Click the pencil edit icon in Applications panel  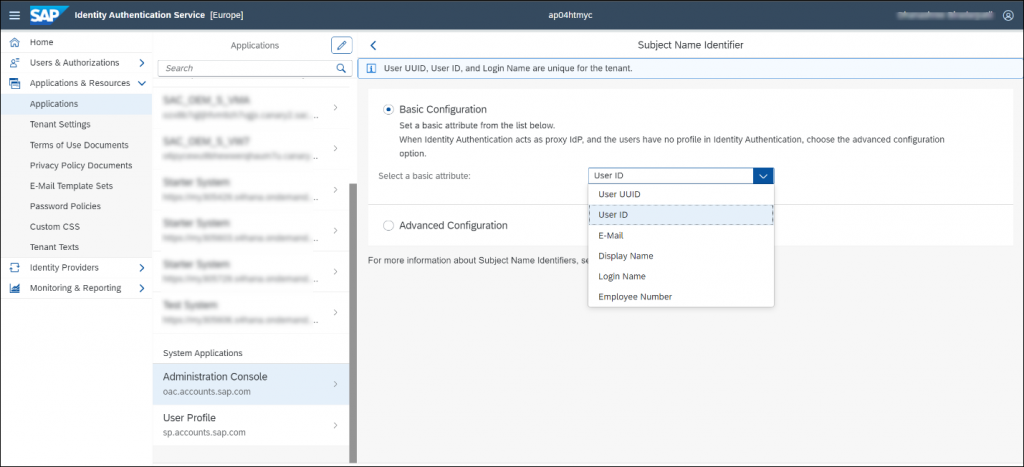(x=342, y=45)
